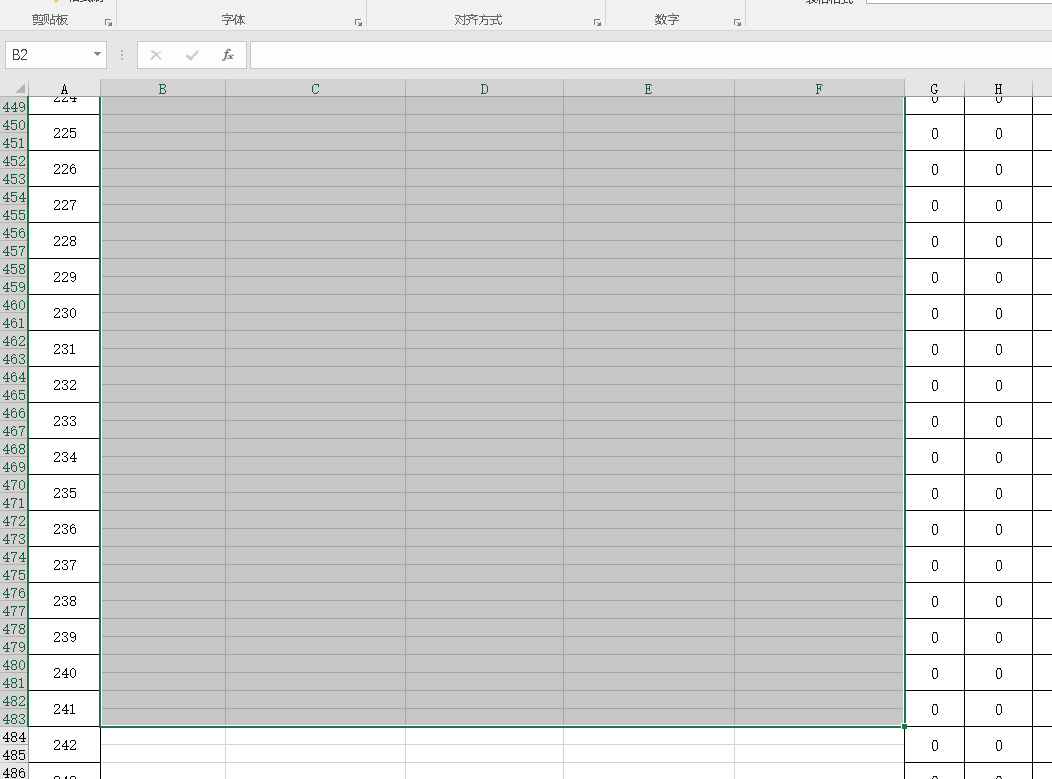The height and width of the screenshot is (779, 1052).
Task: Click cell containing 227
Action: pos(64,205)
